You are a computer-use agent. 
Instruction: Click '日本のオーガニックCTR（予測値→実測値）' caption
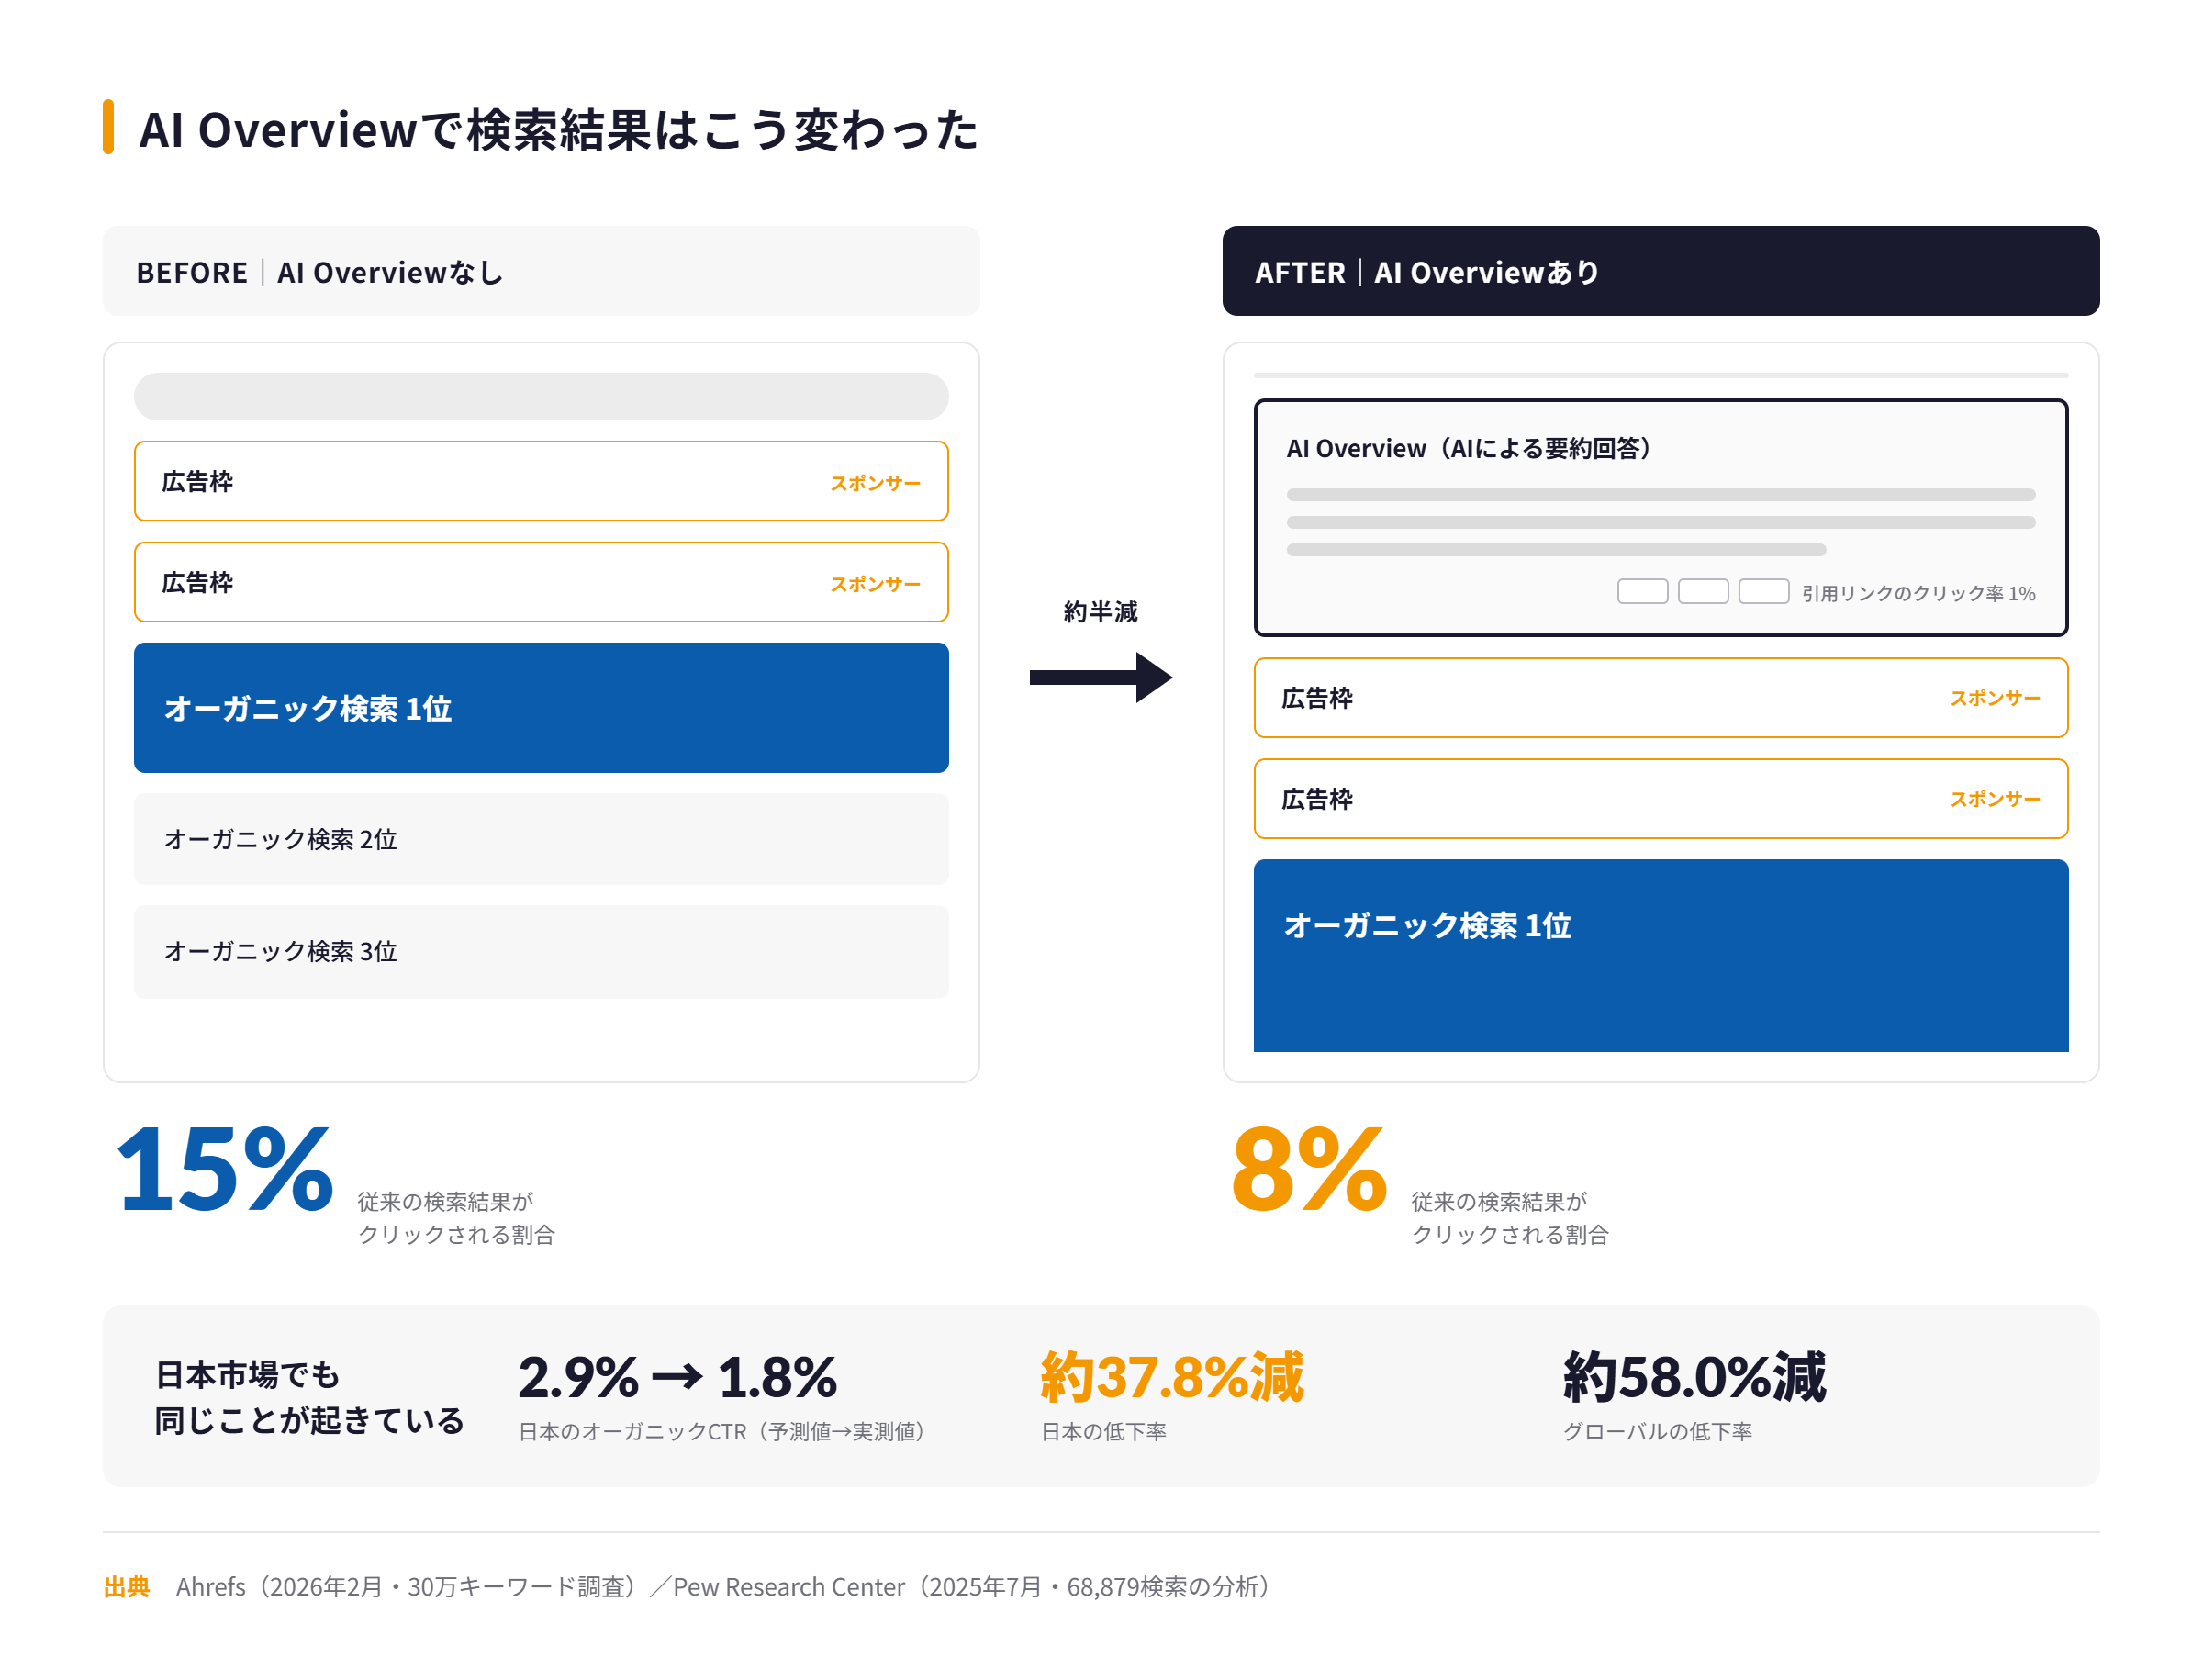pos(726,1432)
